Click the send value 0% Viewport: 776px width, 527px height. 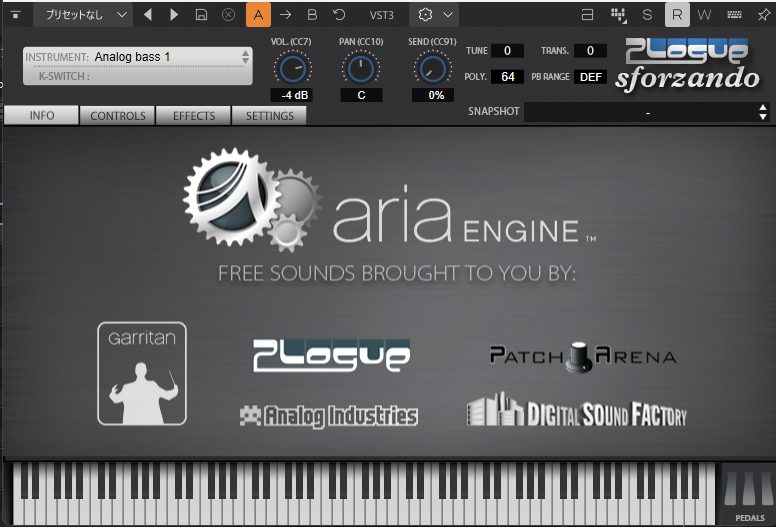[433, 95]
